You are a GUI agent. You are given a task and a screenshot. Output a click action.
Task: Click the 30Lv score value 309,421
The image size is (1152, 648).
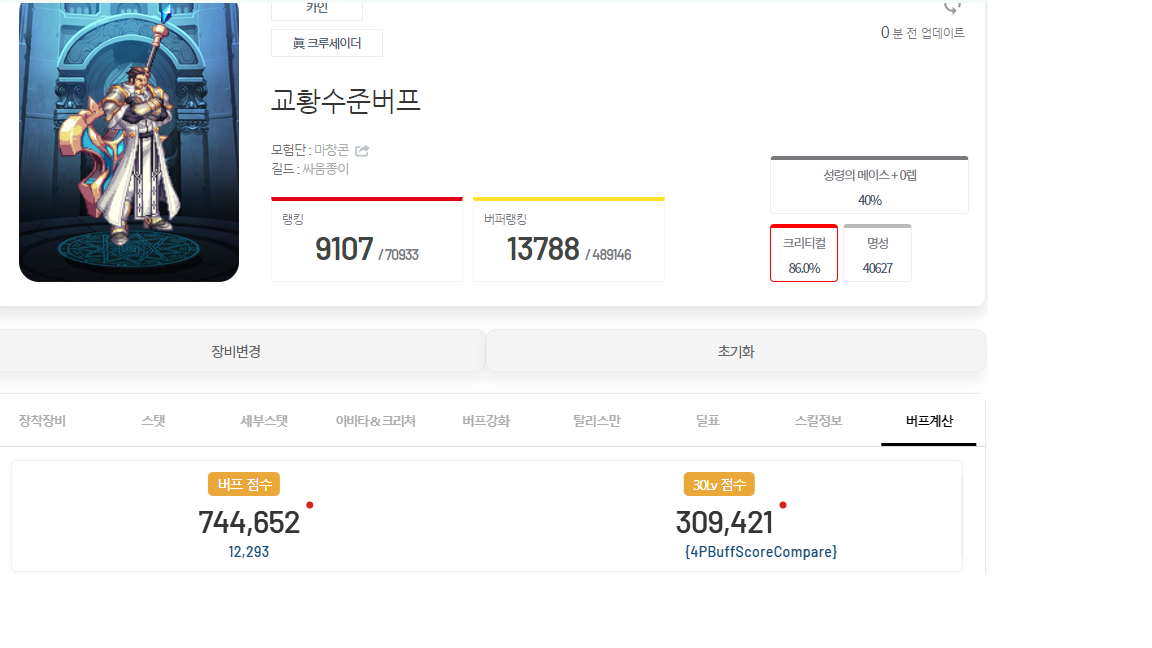[x=724, y=523]
